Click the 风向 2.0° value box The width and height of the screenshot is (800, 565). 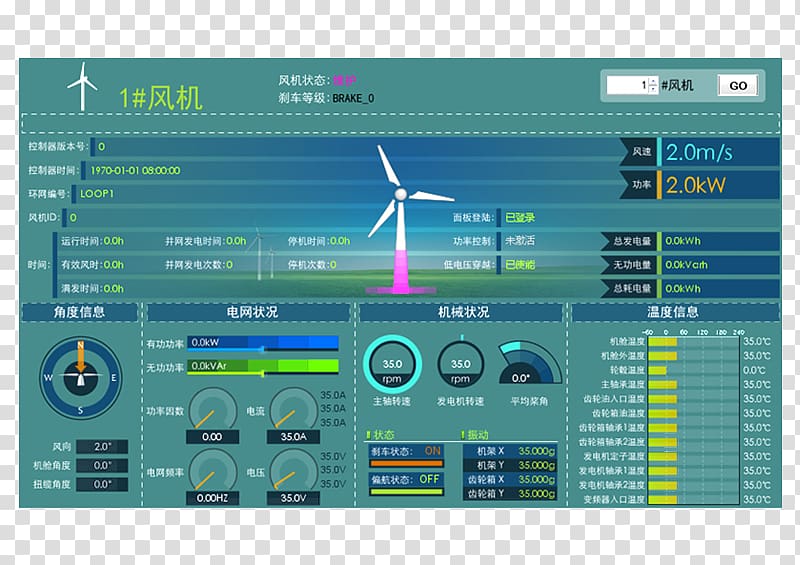tap(102, 447)
